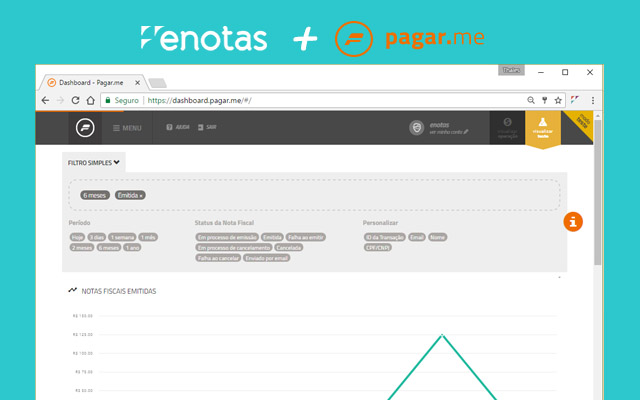The height and width of the screenshot is (400, 640).
Task: Expand the FILTRO SIMPLES dropdown
Action: pos(93,162)
